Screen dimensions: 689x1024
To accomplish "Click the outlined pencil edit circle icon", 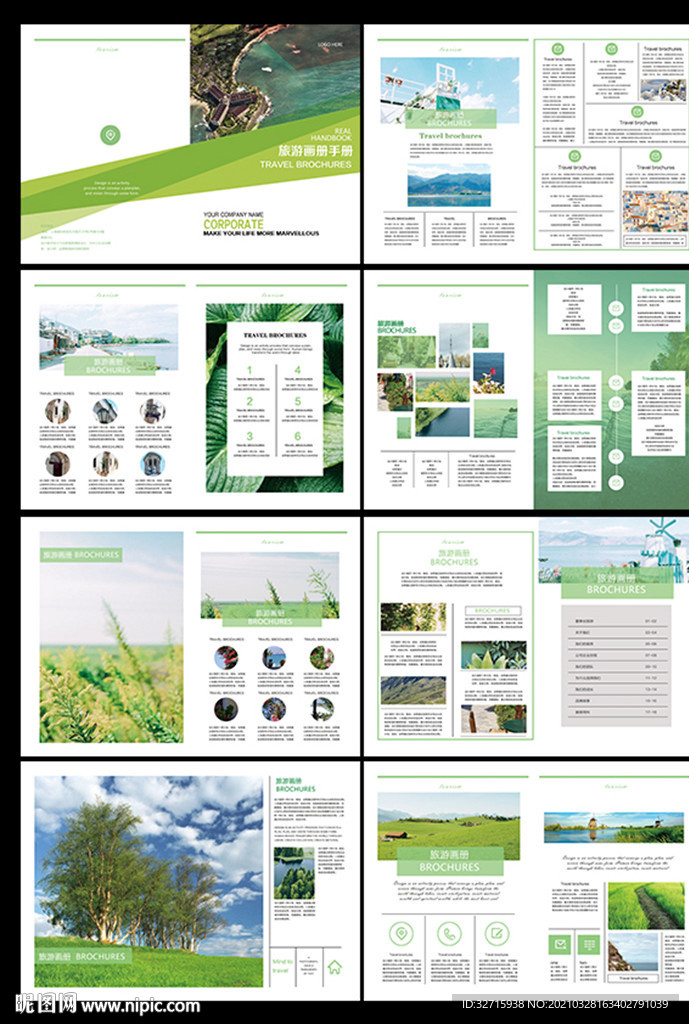I will [x=496, y=933].
